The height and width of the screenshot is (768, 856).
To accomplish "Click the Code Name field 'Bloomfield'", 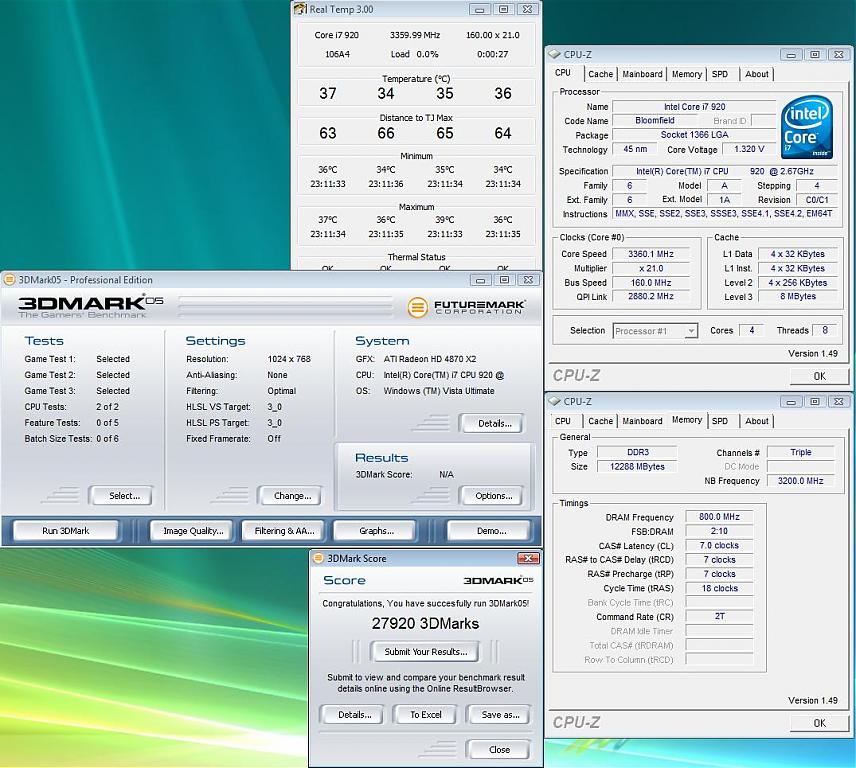I will (x=655, y=121).
